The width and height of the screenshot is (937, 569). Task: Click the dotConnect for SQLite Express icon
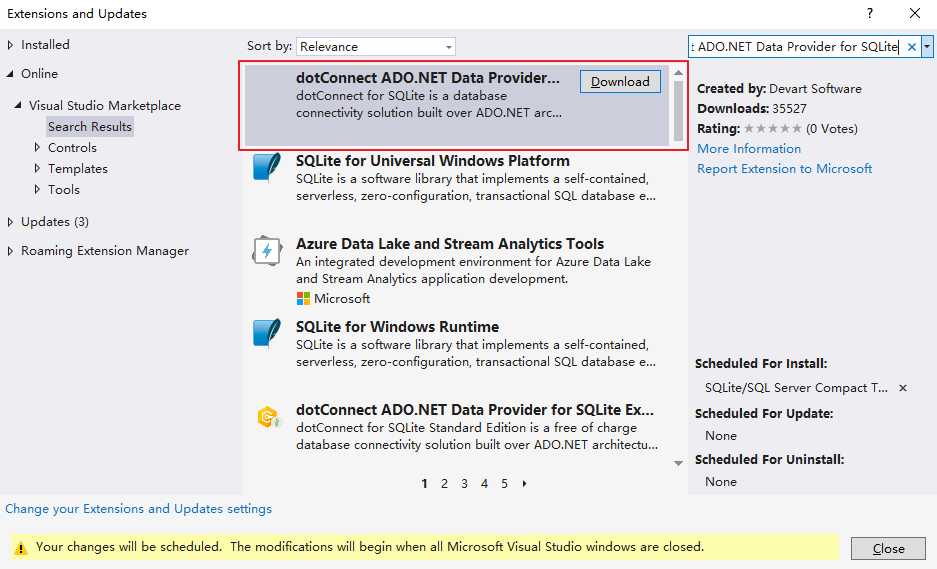pos(268,417)
